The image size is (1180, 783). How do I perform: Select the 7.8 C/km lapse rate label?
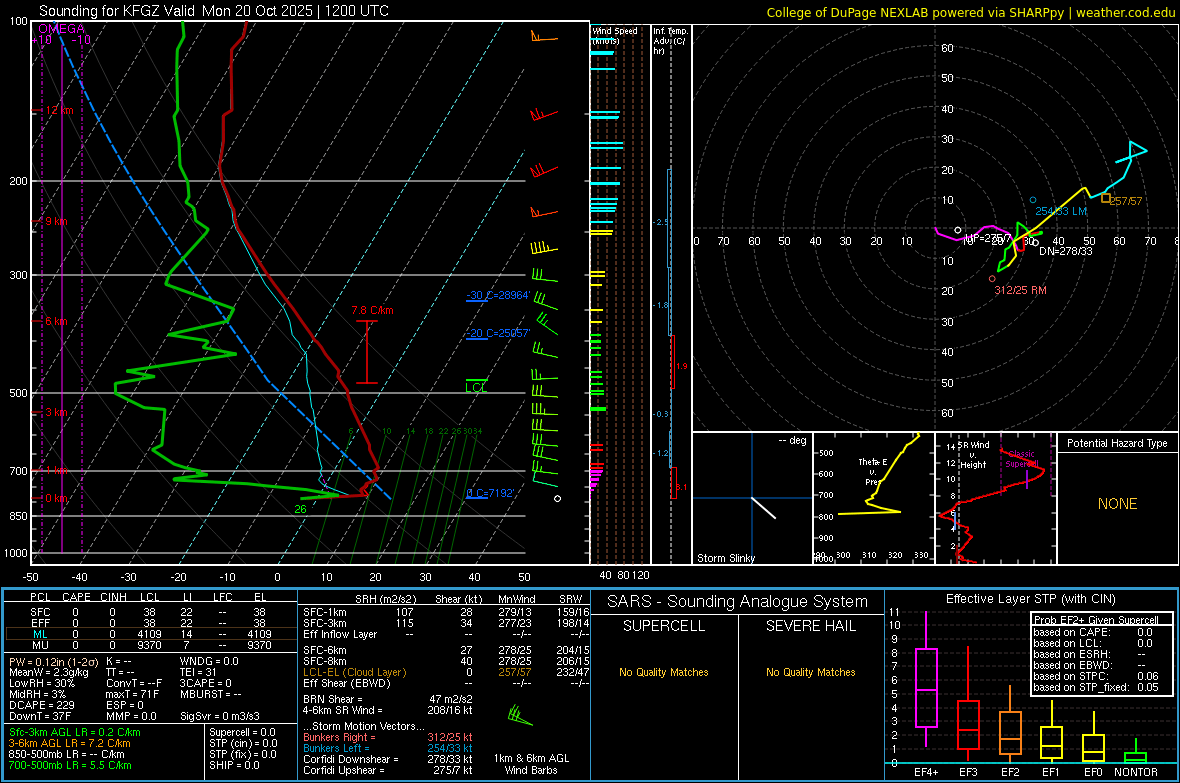click(x=373, y=310)
